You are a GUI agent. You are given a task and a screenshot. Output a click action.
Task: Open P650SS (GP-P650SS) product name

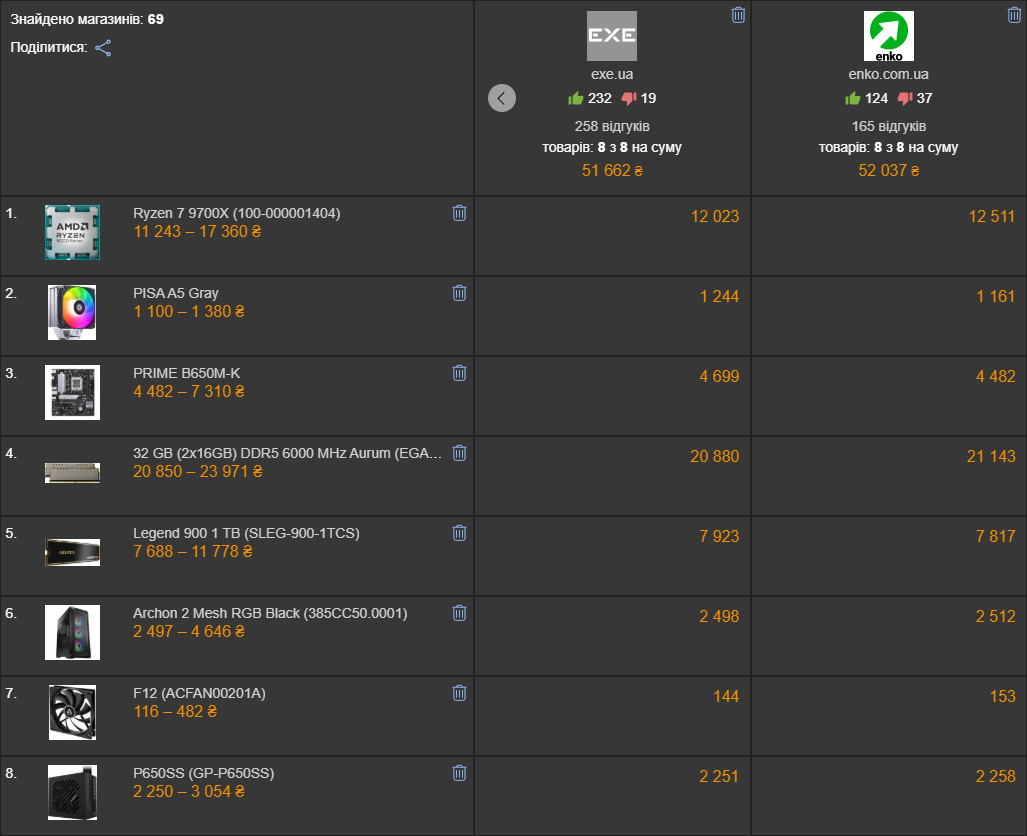click(x=204, y=772)
